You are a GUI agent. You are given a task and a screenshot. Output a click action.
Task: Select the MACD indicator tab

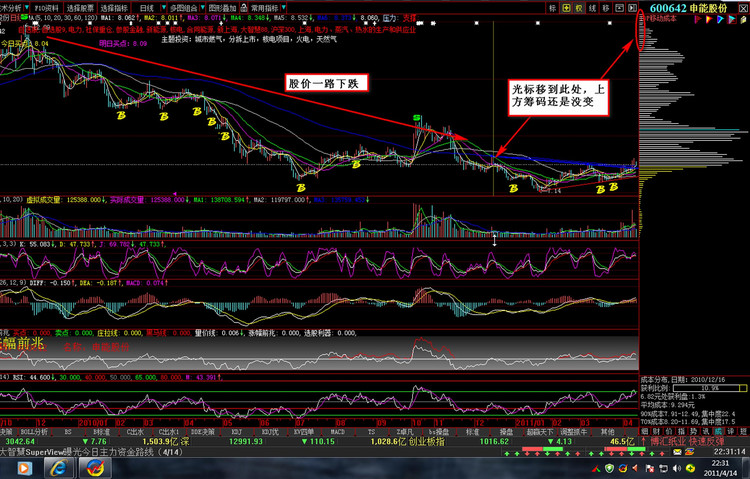[x=338, y=432]
